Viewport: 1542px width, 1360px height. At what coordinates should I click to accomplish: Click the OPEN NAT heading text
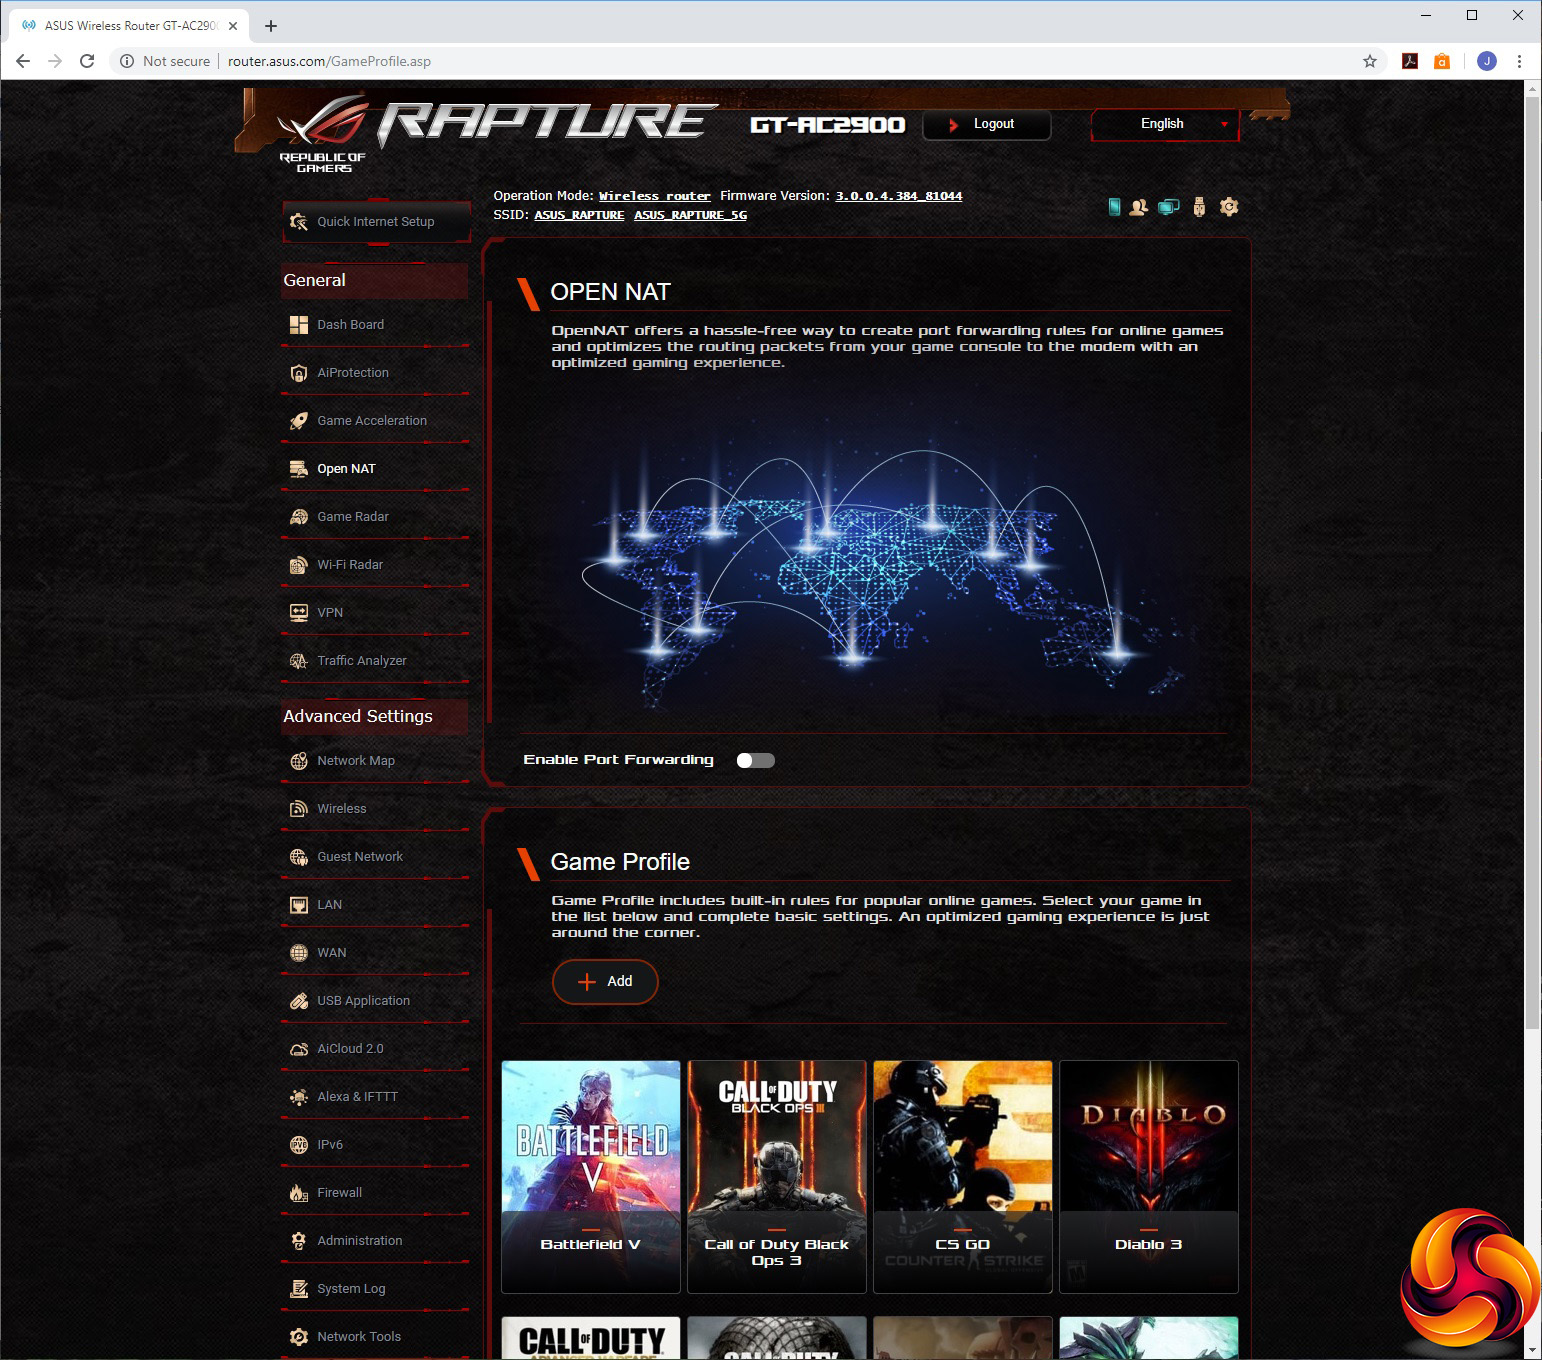[x=610, y=292]
